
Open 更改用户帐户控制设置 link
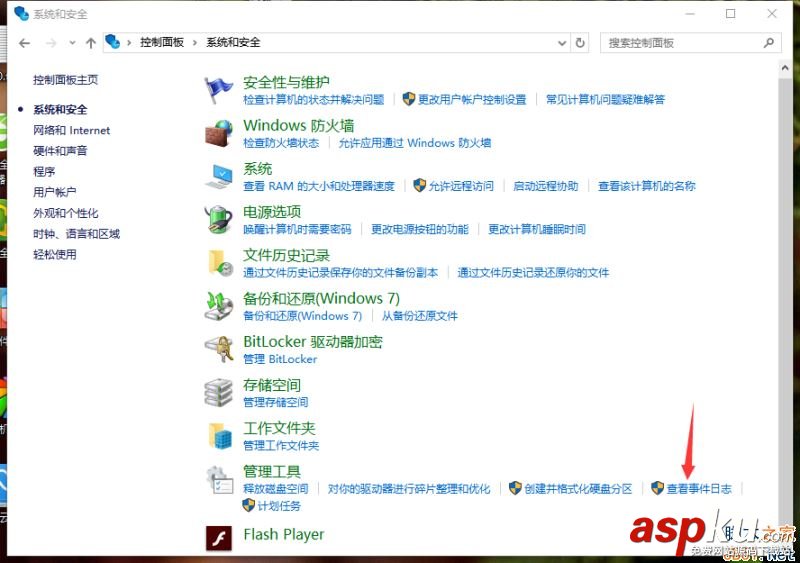tap(471, 100)
